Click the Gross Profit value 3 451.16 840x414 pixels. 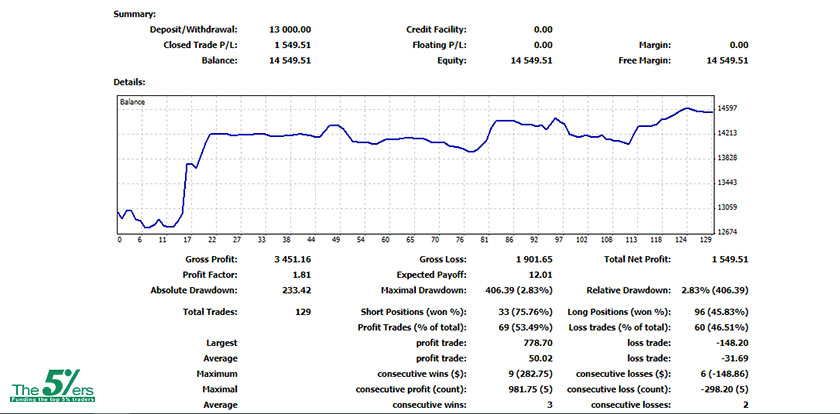point(292,259)
